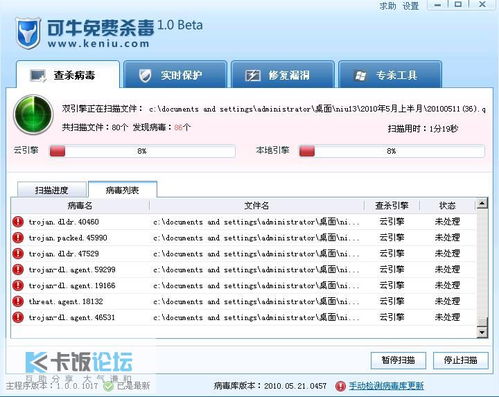Click the currently scanned file path text

pyautogui.click(x=317, y=109)
